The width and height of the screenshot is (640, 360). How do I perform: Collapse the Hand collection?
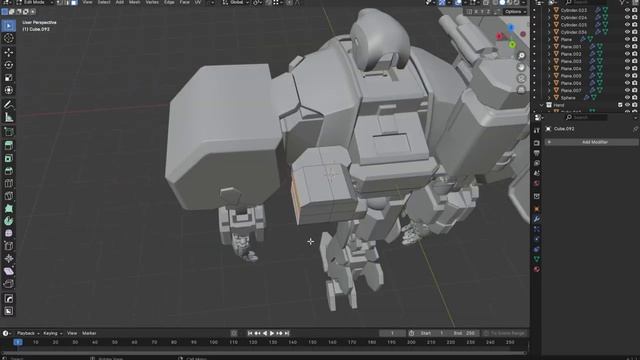coord(542,105)
